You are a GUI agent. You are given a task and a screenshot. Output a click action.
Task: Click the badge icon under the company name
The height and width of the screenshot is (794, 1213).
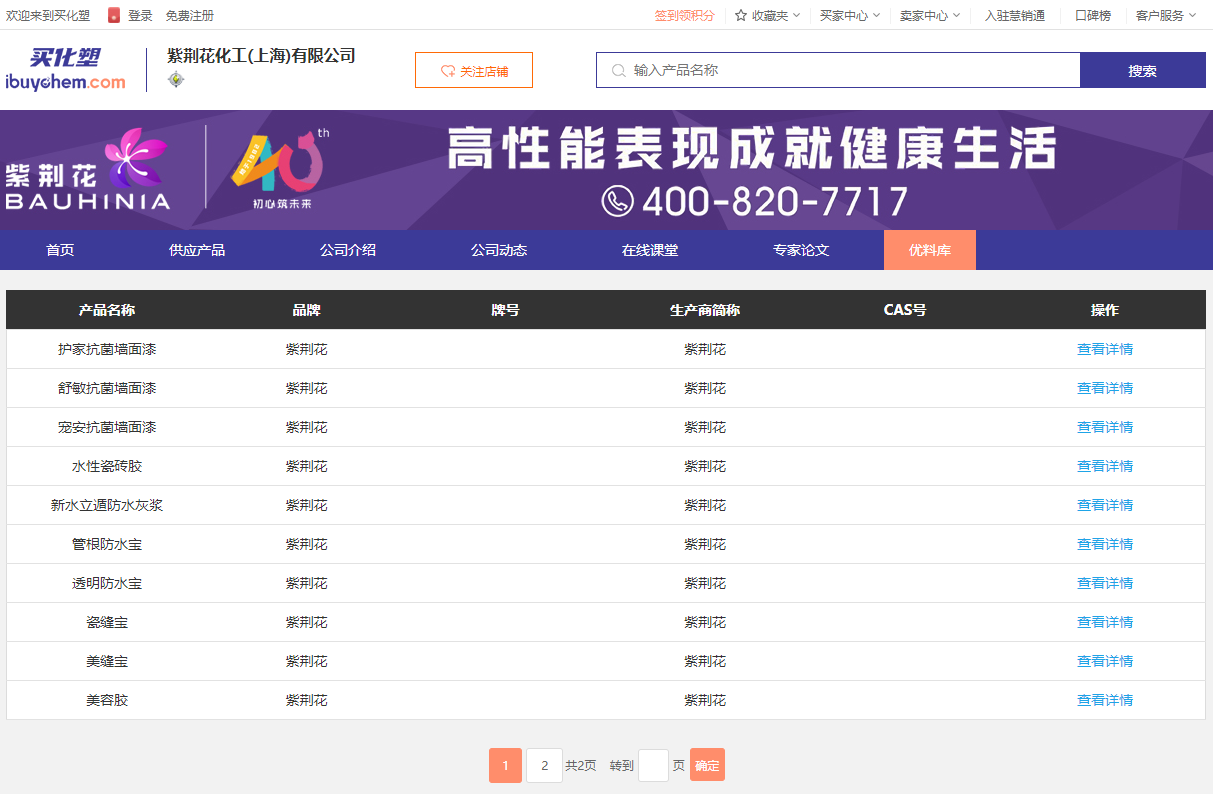[176, 79]
